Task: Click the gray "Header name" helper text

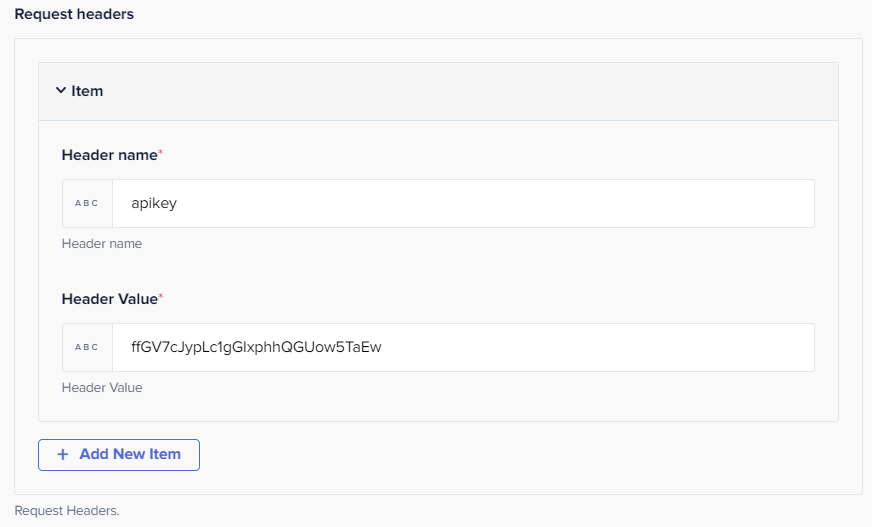Action: [x=102, y=243]
